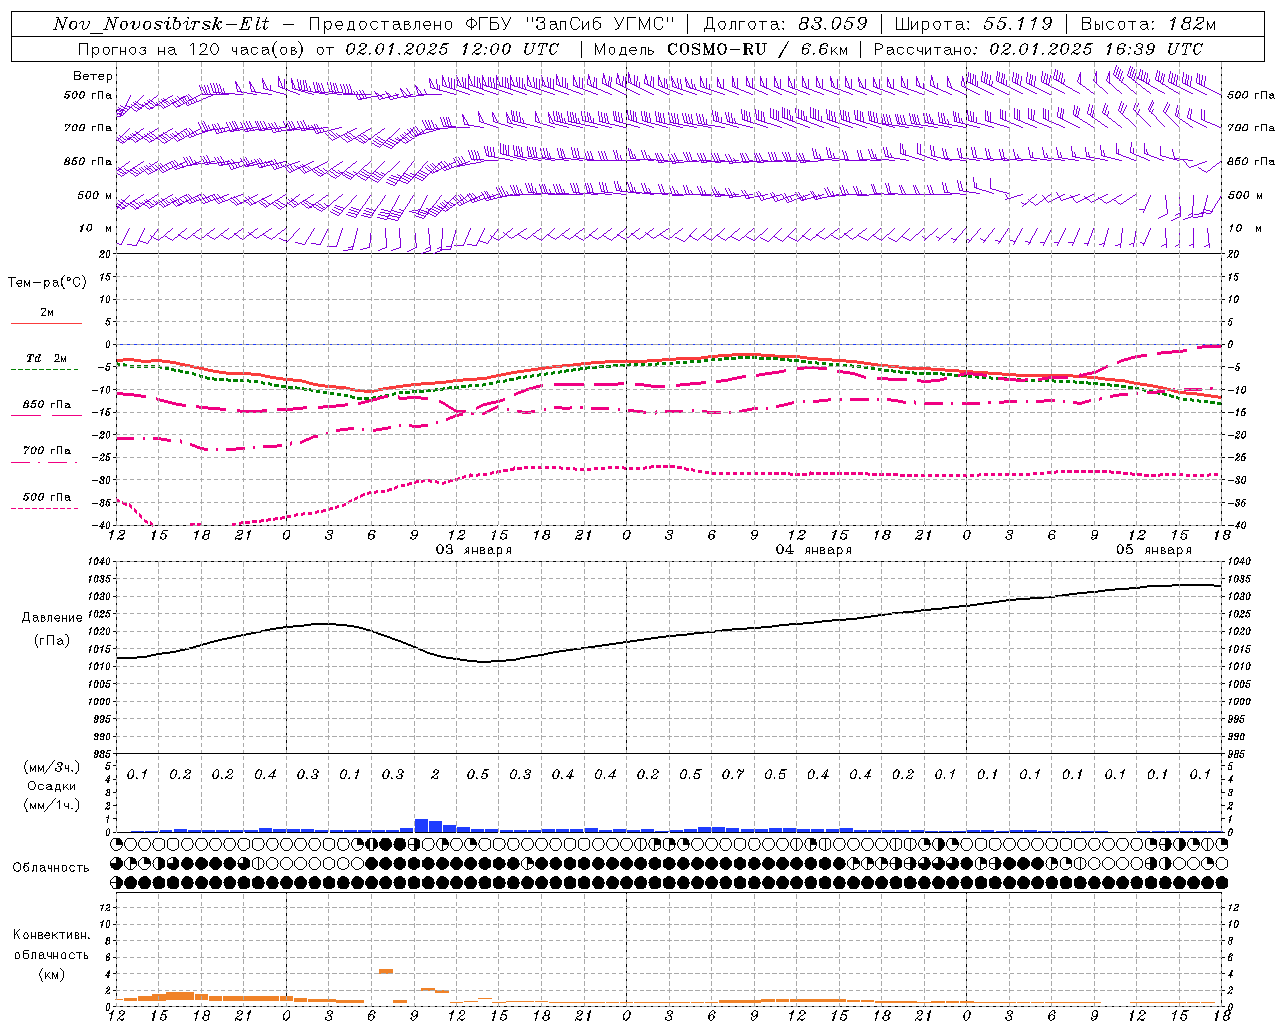Click the 'Модель COSMO-RU / 6.6км' label
1280x1024 pixels.
pyautogui.click(x=721, y=49)
